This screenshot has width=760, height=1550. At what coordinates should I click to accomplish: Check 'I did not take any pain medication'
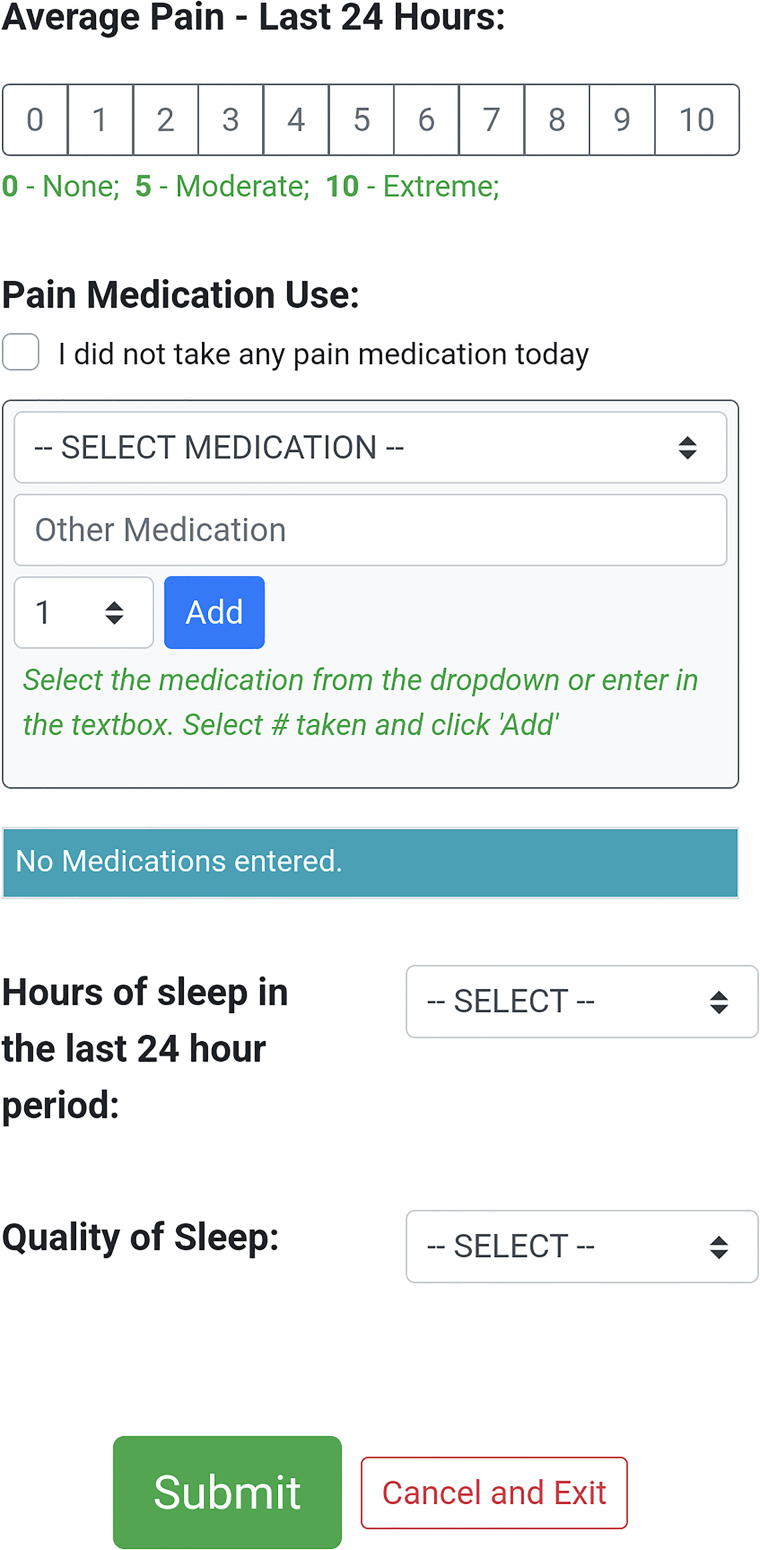21,353
